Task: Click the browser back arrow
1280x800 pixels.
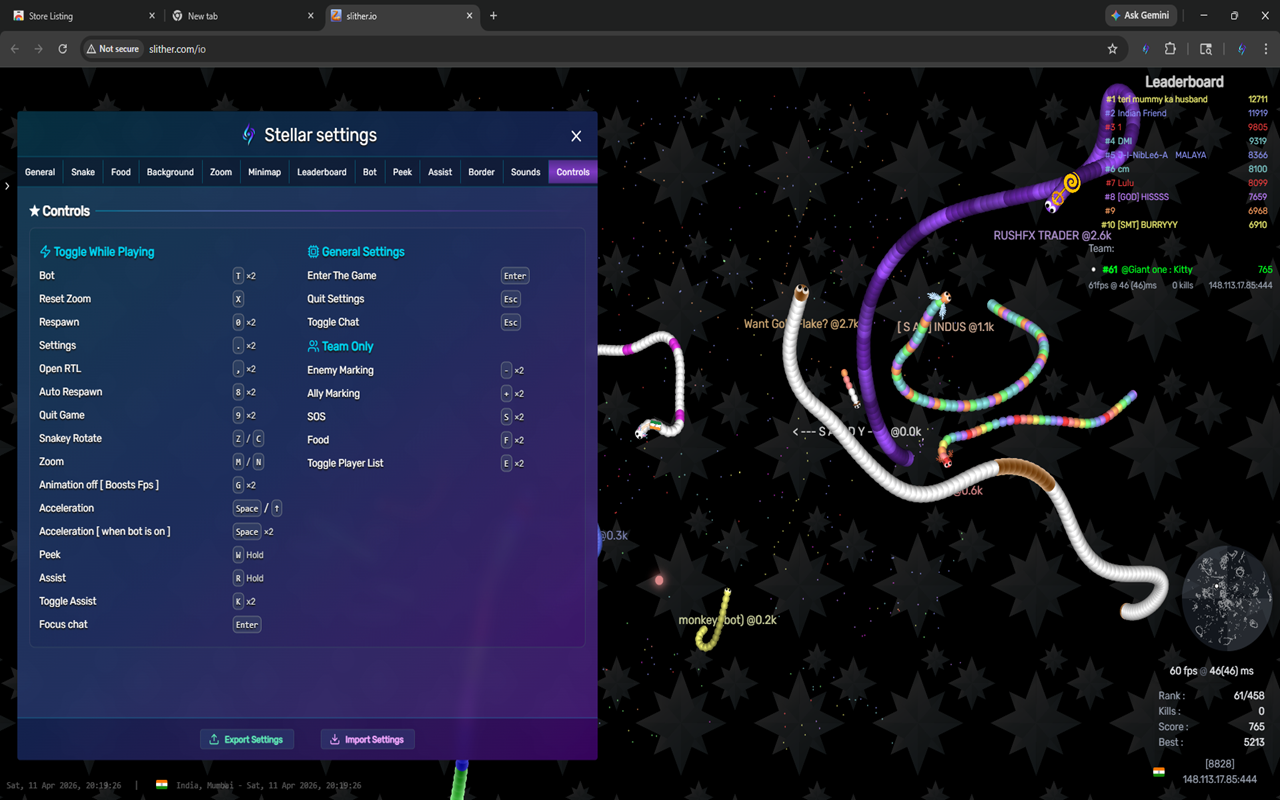Action: point(15,48)
